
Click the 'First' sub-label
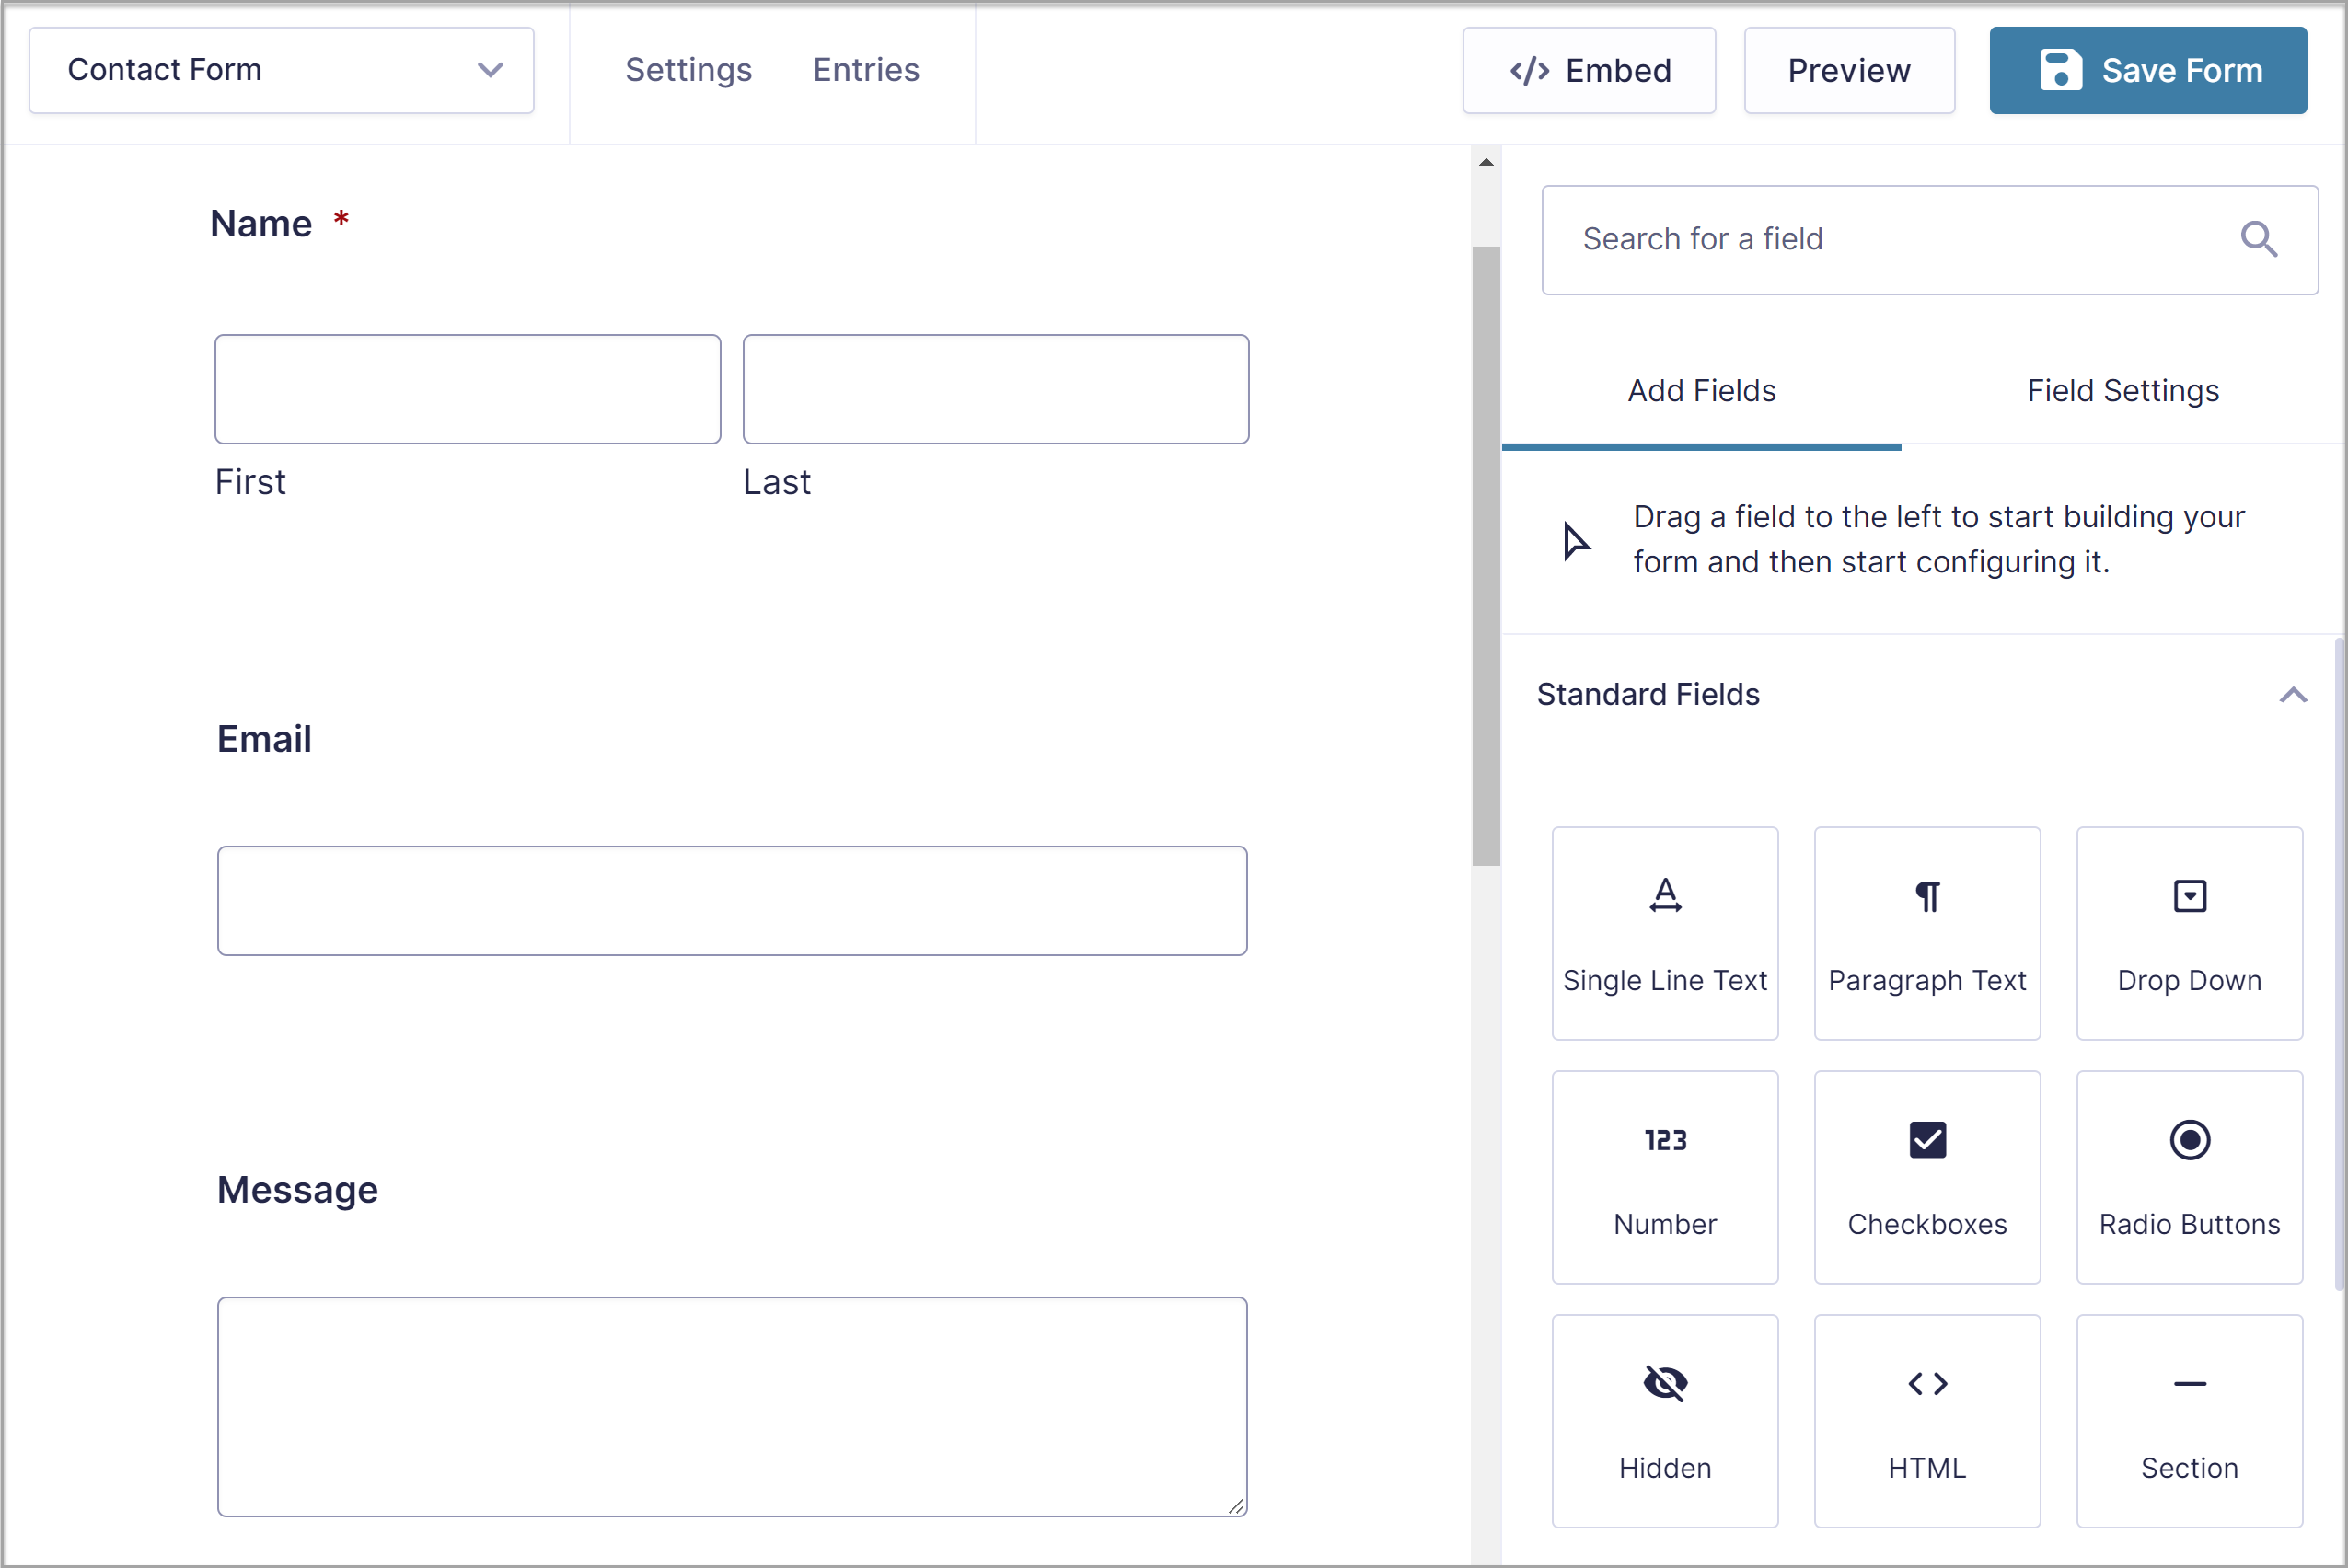(250, 482)
